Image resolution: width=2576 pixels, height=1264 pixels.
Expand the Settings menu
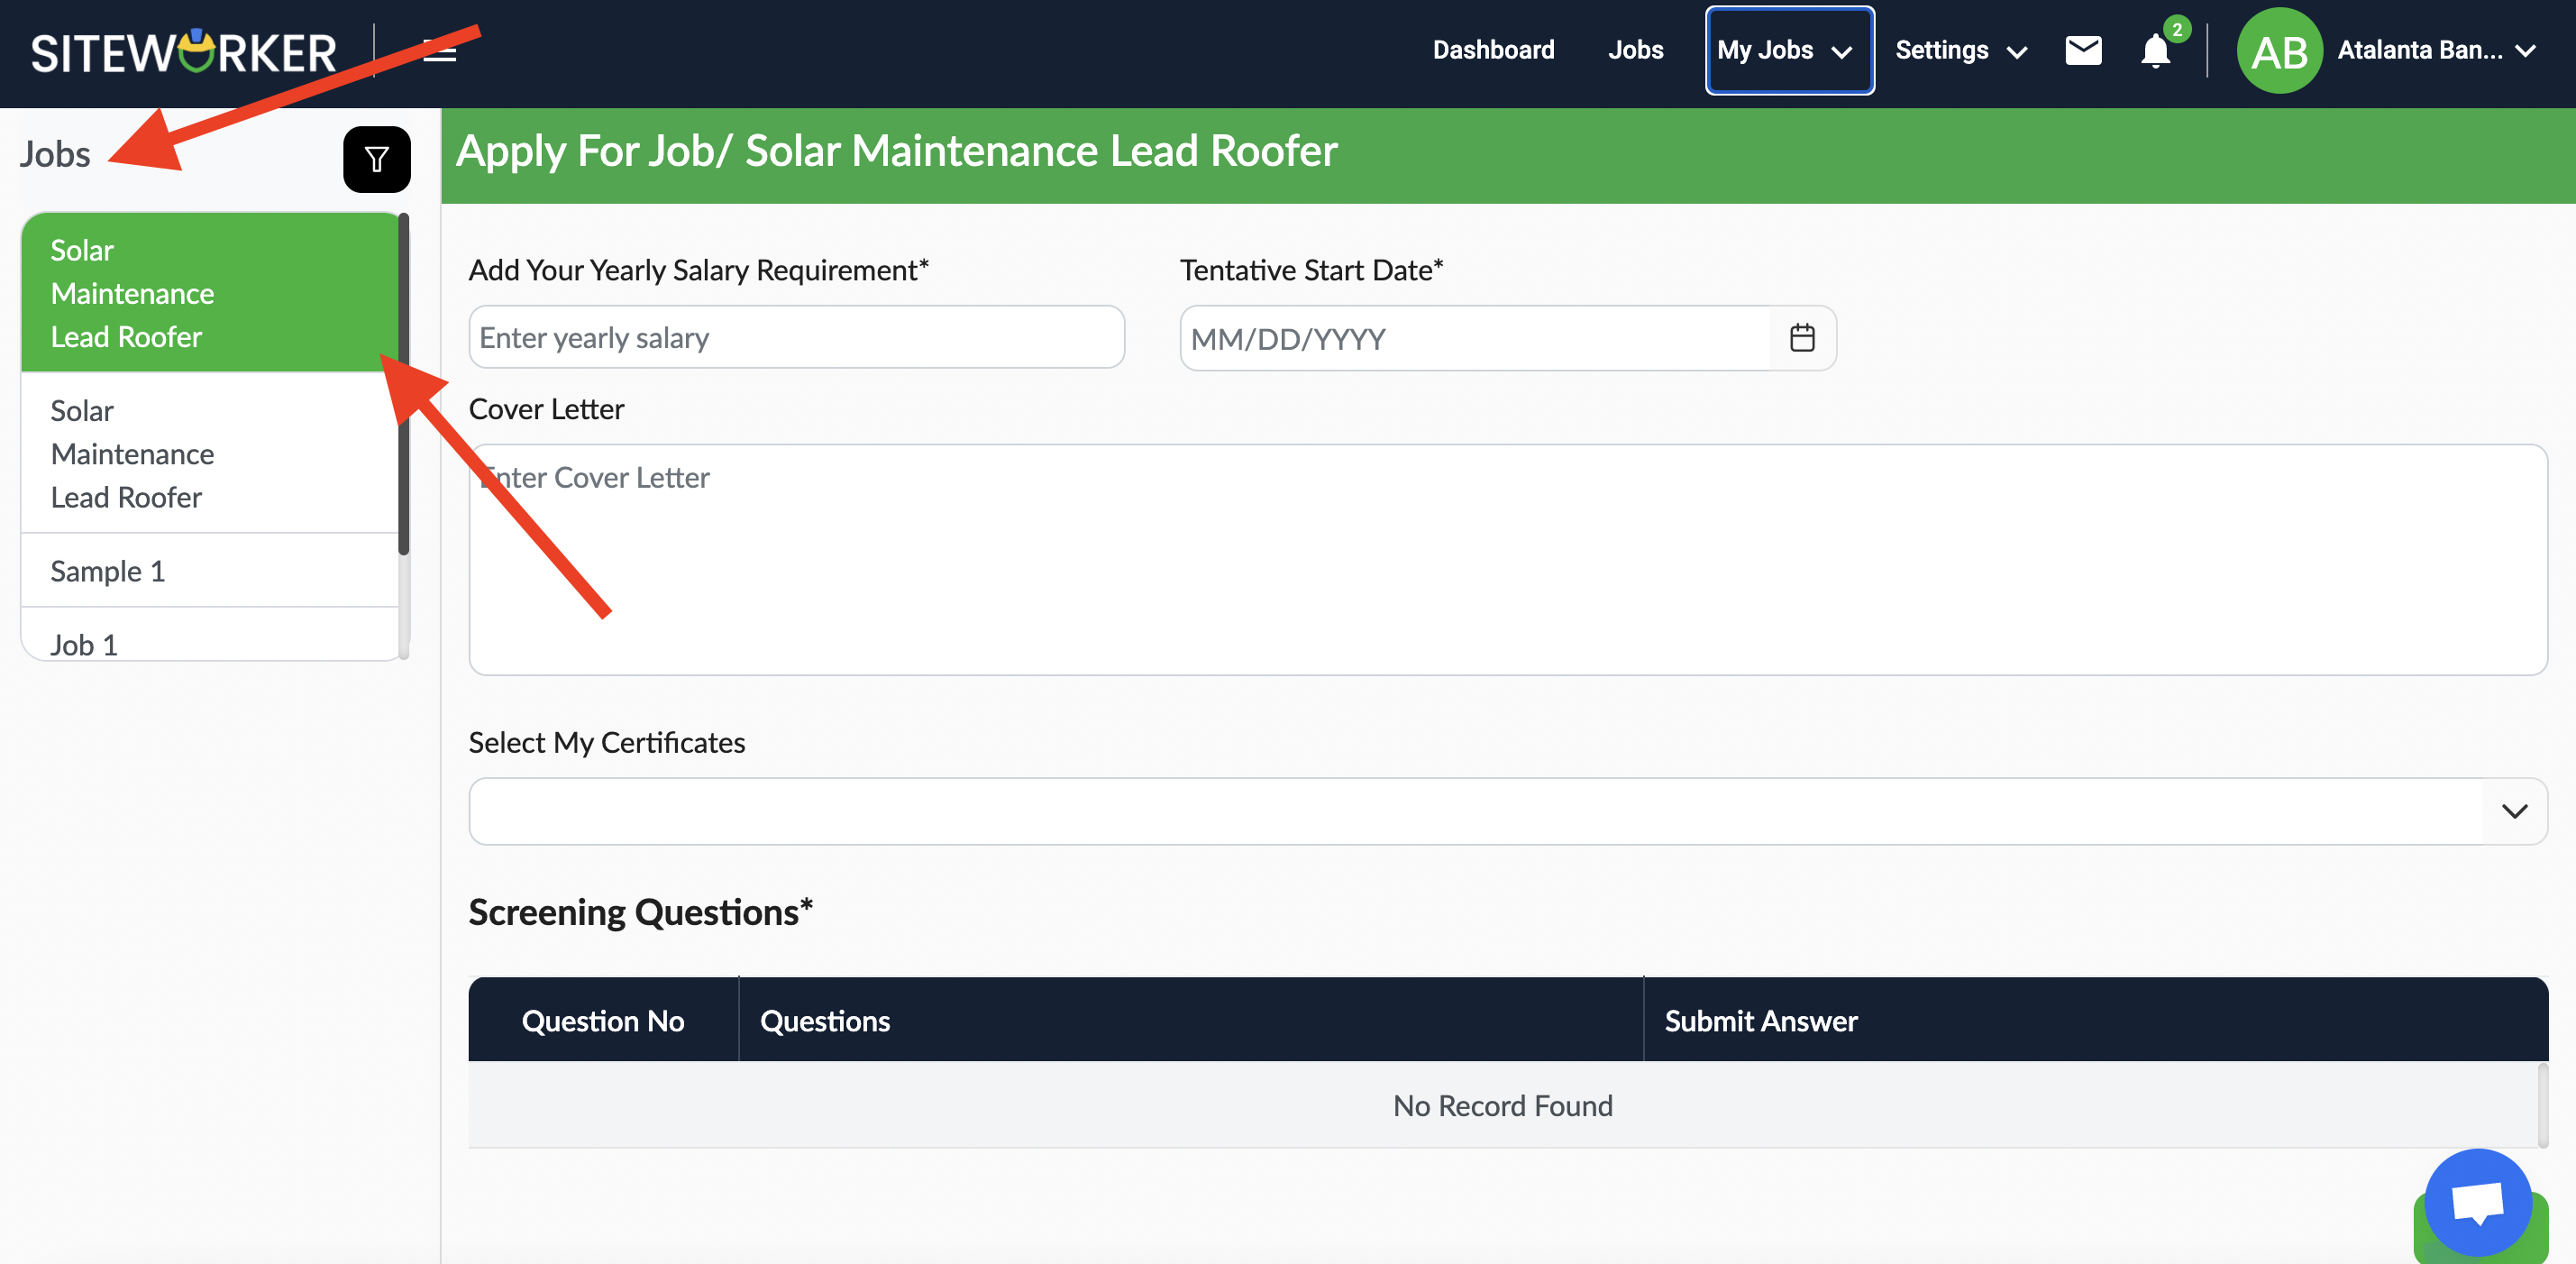click(x=1961, y=50)
